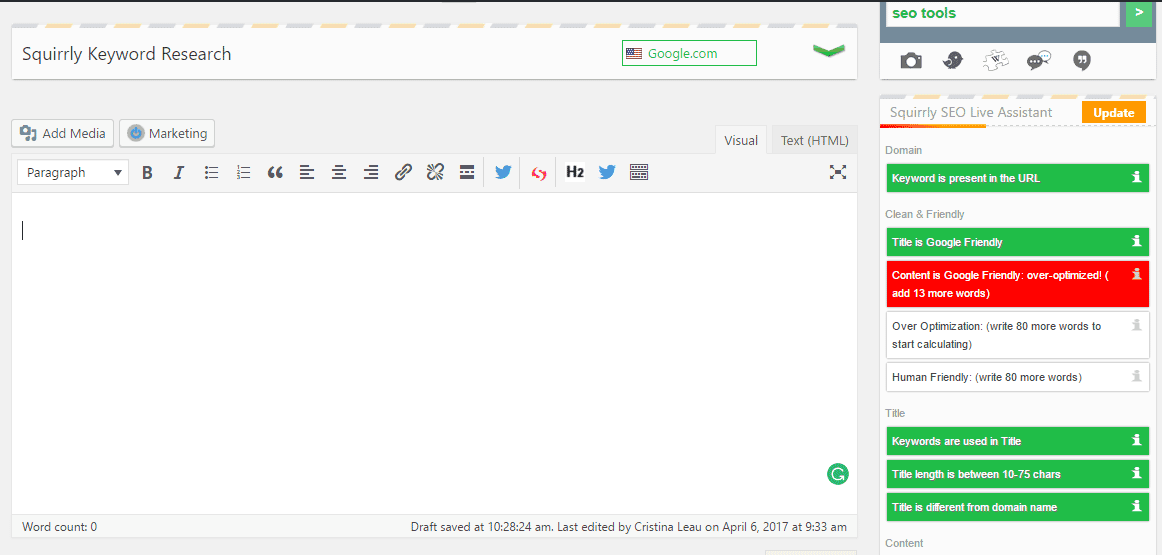Click the orange Update button
The height and width of the screenshot is (555, 1162).
click(x=1114, y=113)
